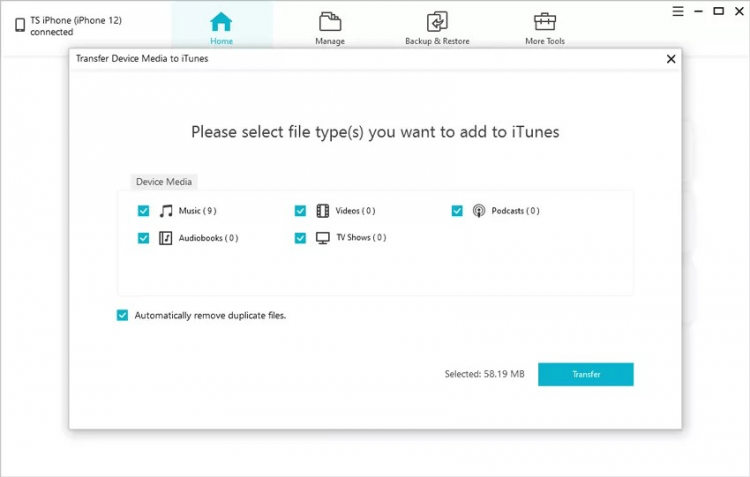Click the Transfer Device Media to iTunes title
This screenshot has height=477, width=750.
[142, 58]
